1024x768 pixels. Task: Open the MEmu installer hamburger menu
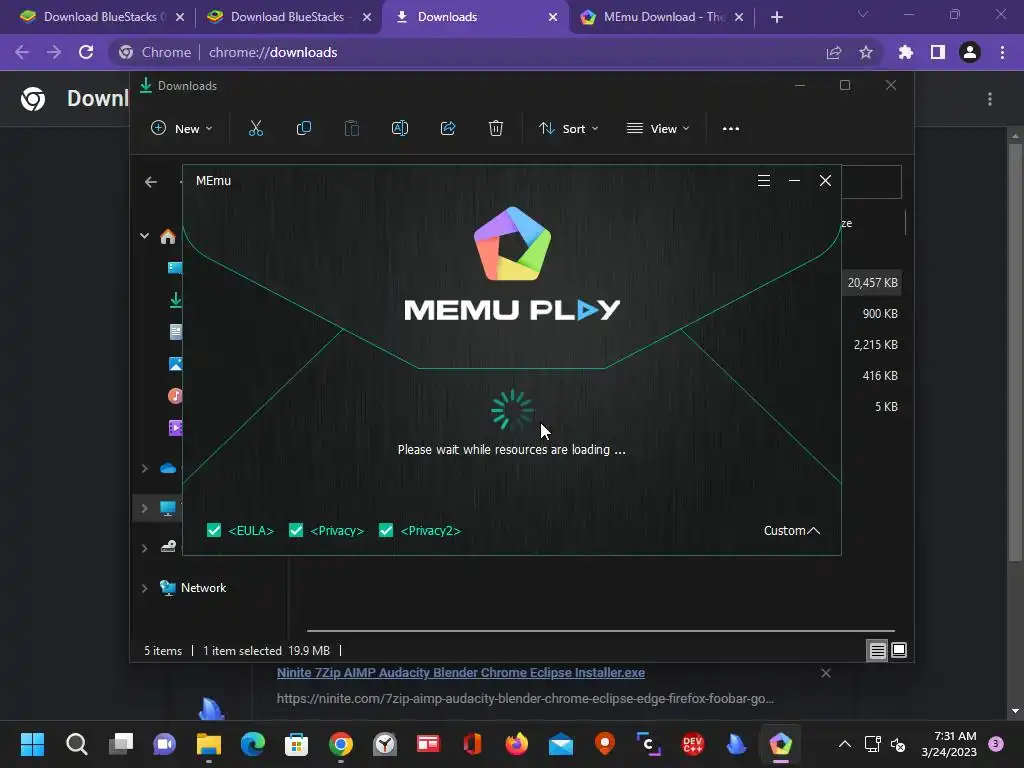point(763,181)
